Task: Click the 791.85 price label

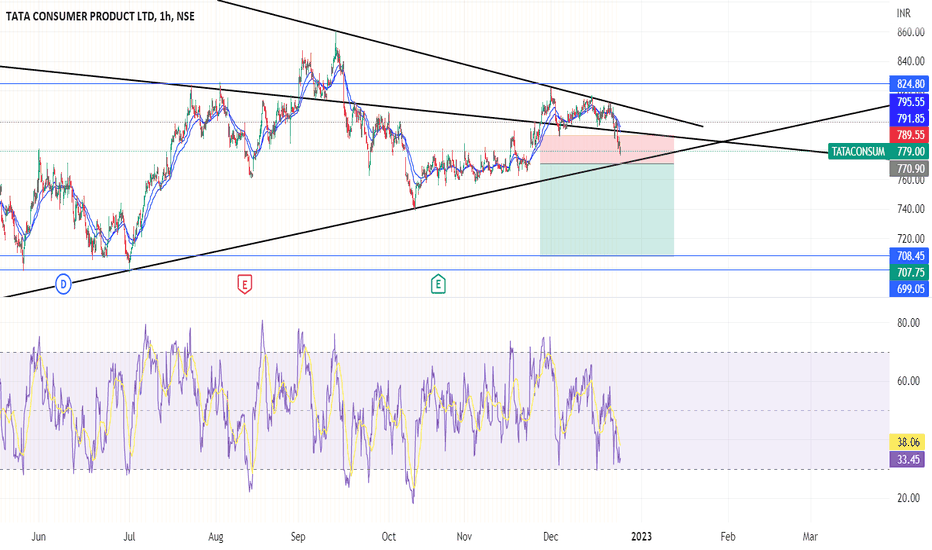Action: pos(909,118)
